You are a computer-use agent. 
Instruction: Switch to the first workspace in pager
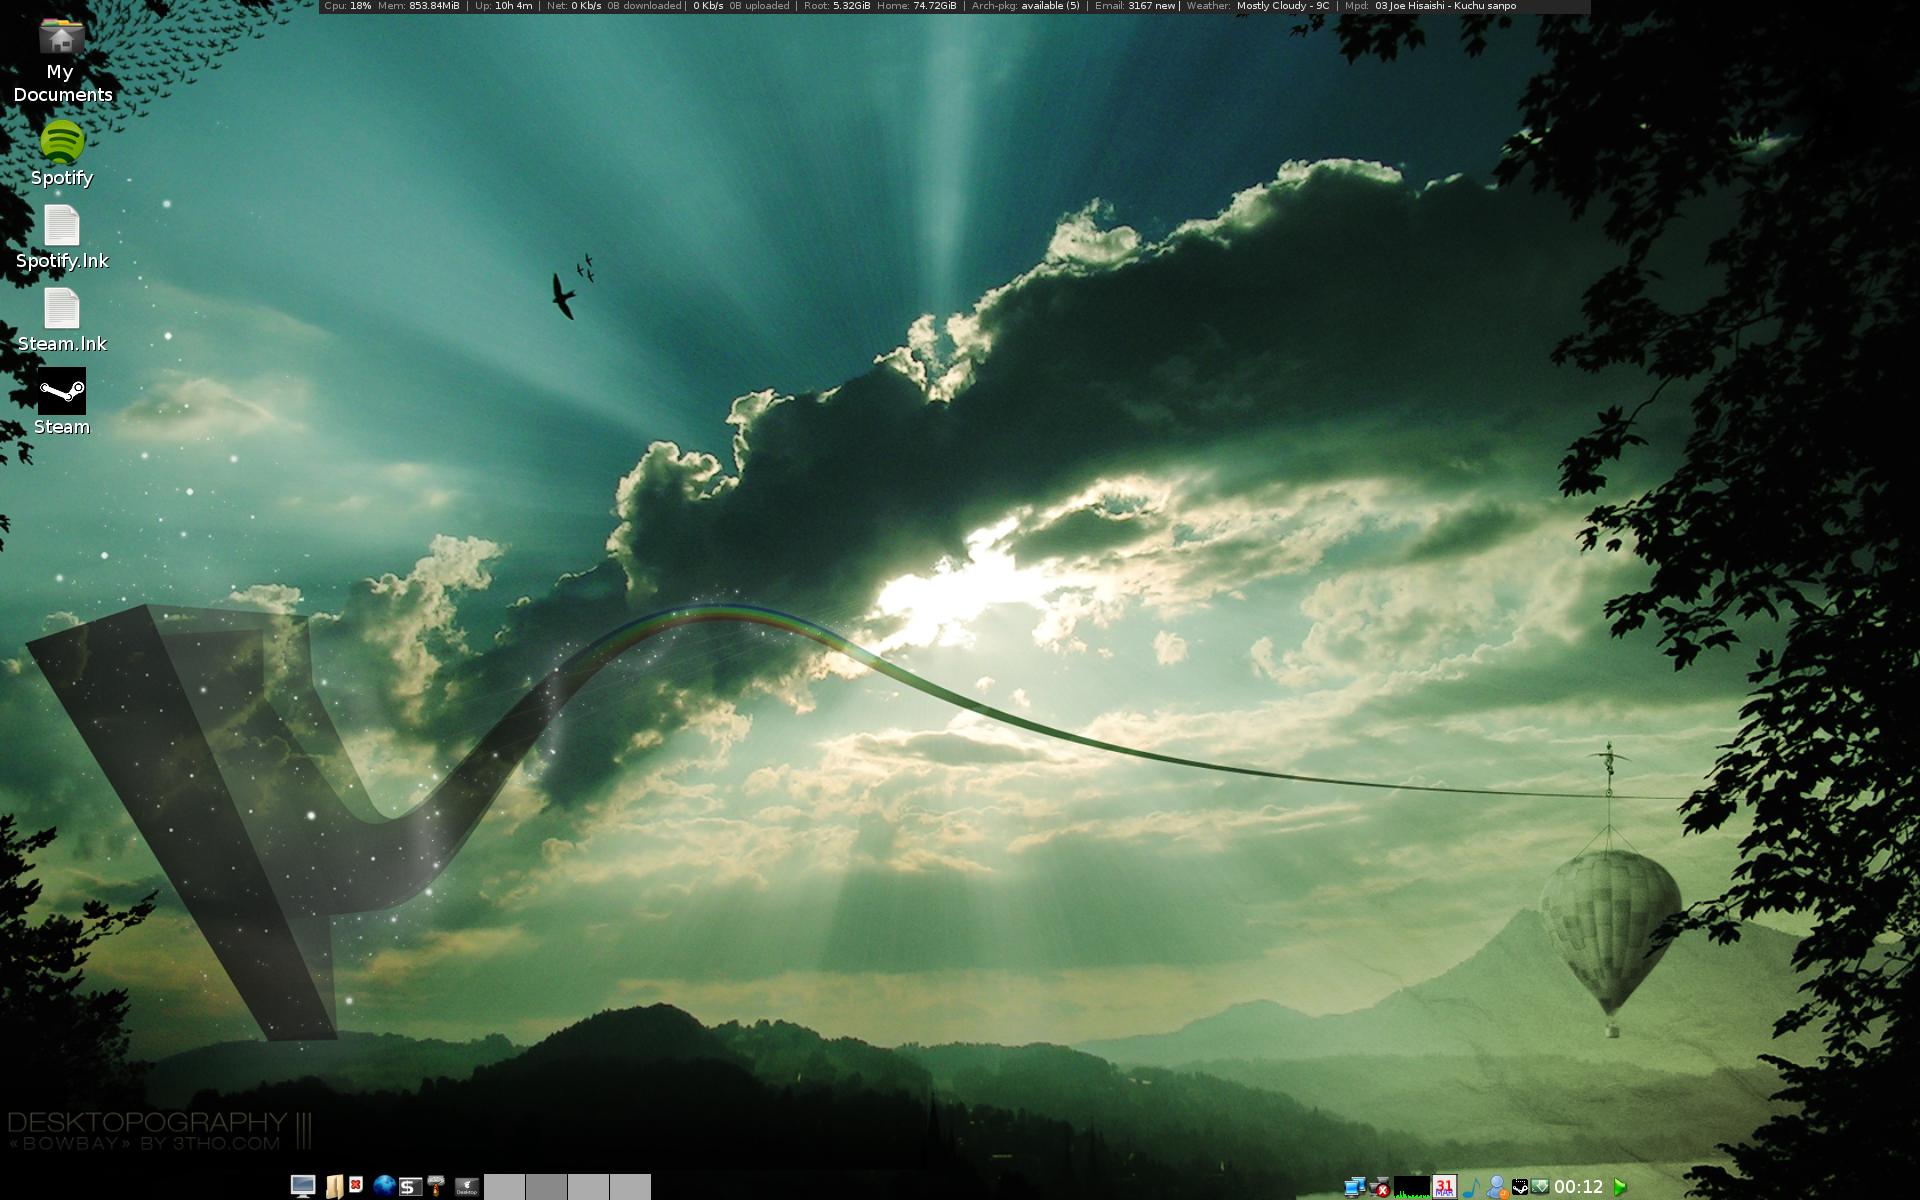point(505,1187)
